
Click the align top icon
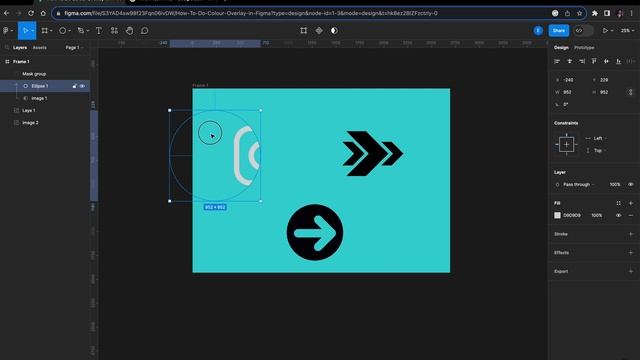(594, 61)
